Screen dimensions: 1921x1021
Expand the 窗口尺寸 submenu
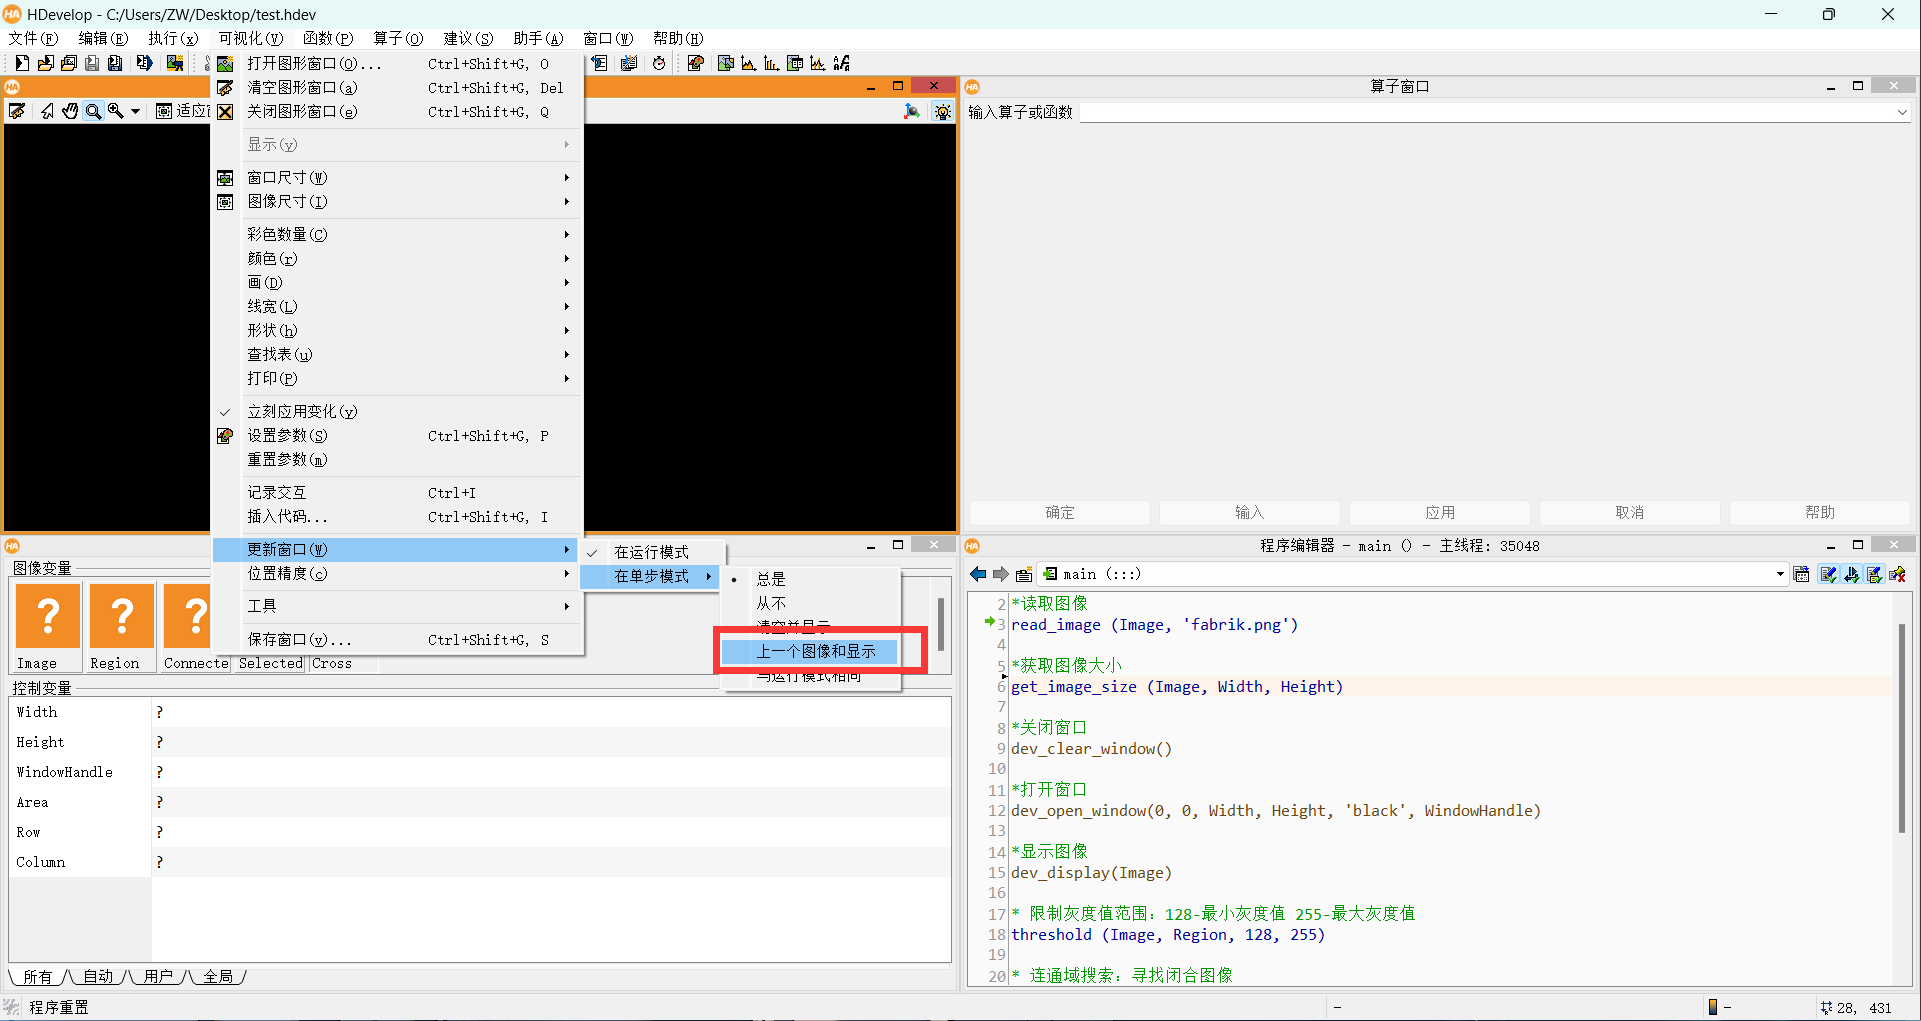tap(287, 178)
